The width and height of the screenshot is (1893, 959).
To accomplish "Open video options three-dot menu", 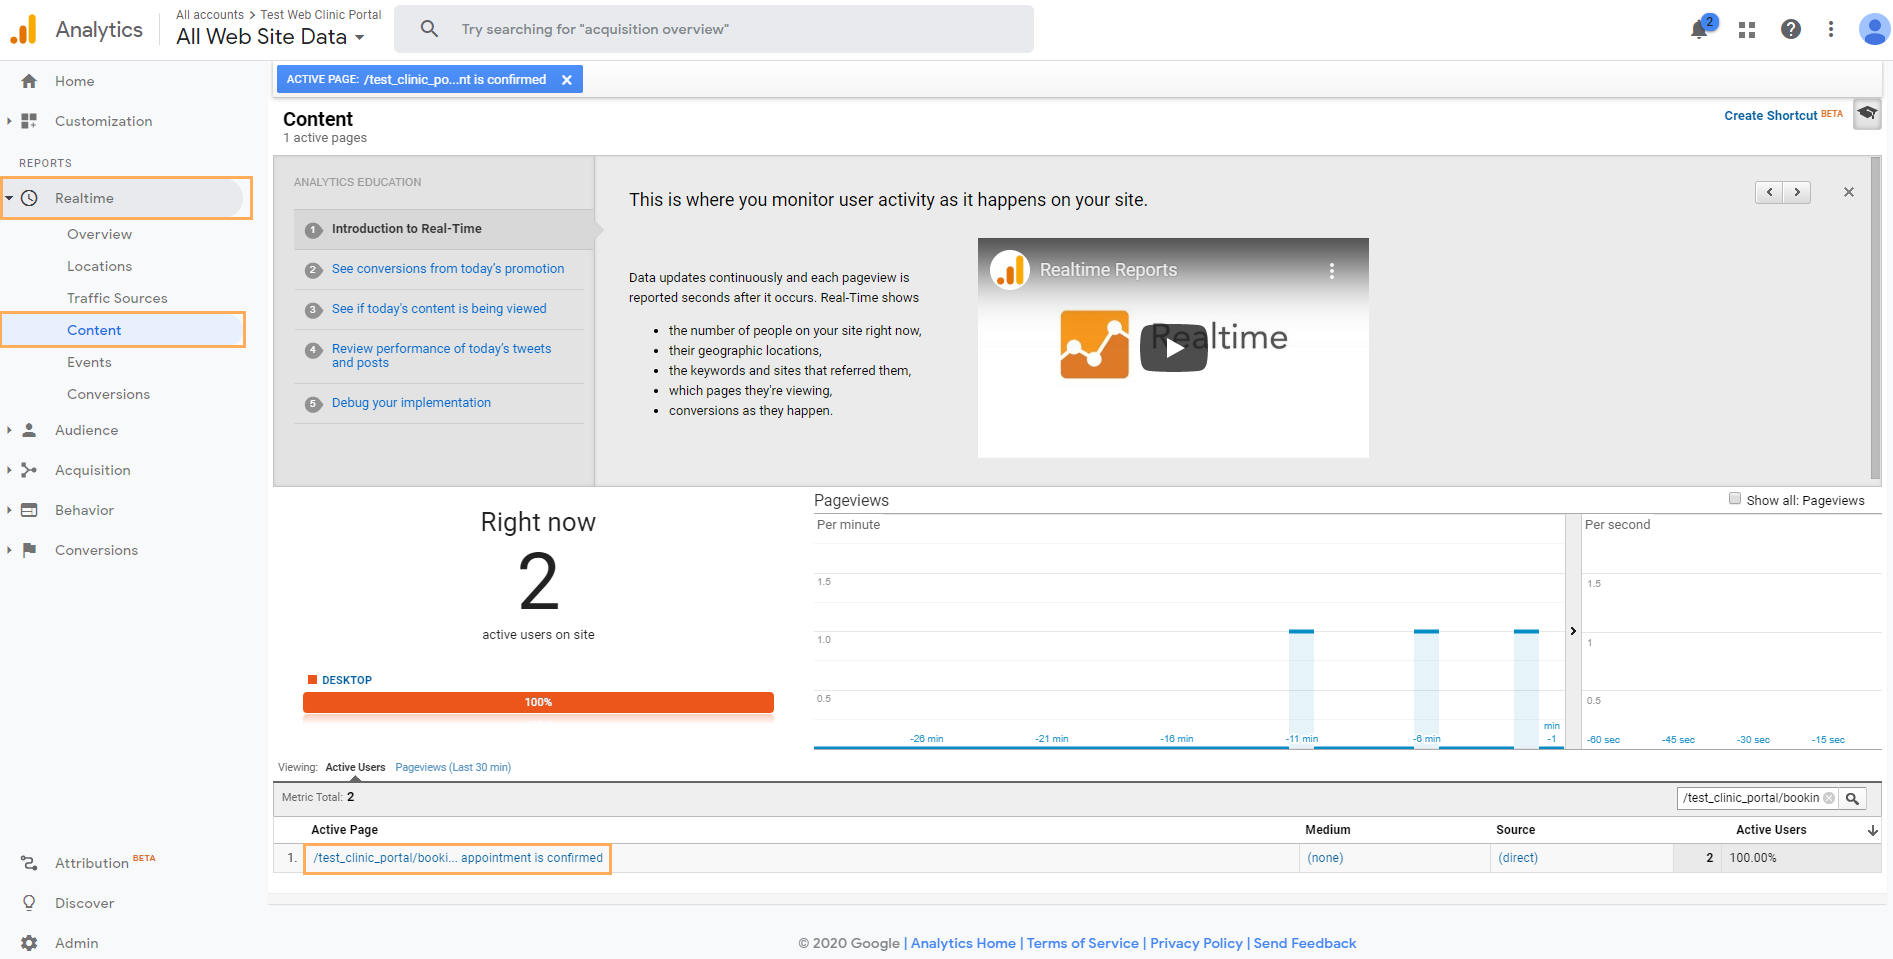I will click(x=1332, y=270).
